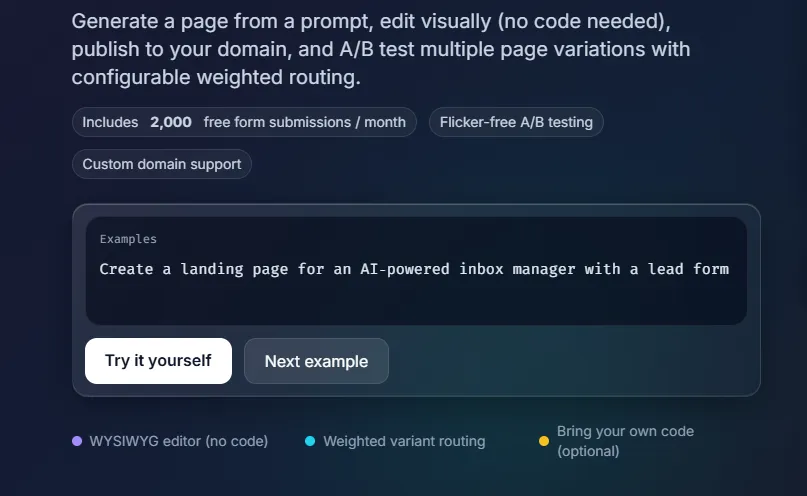Select the free form submissions per month pill

(244, 122)
